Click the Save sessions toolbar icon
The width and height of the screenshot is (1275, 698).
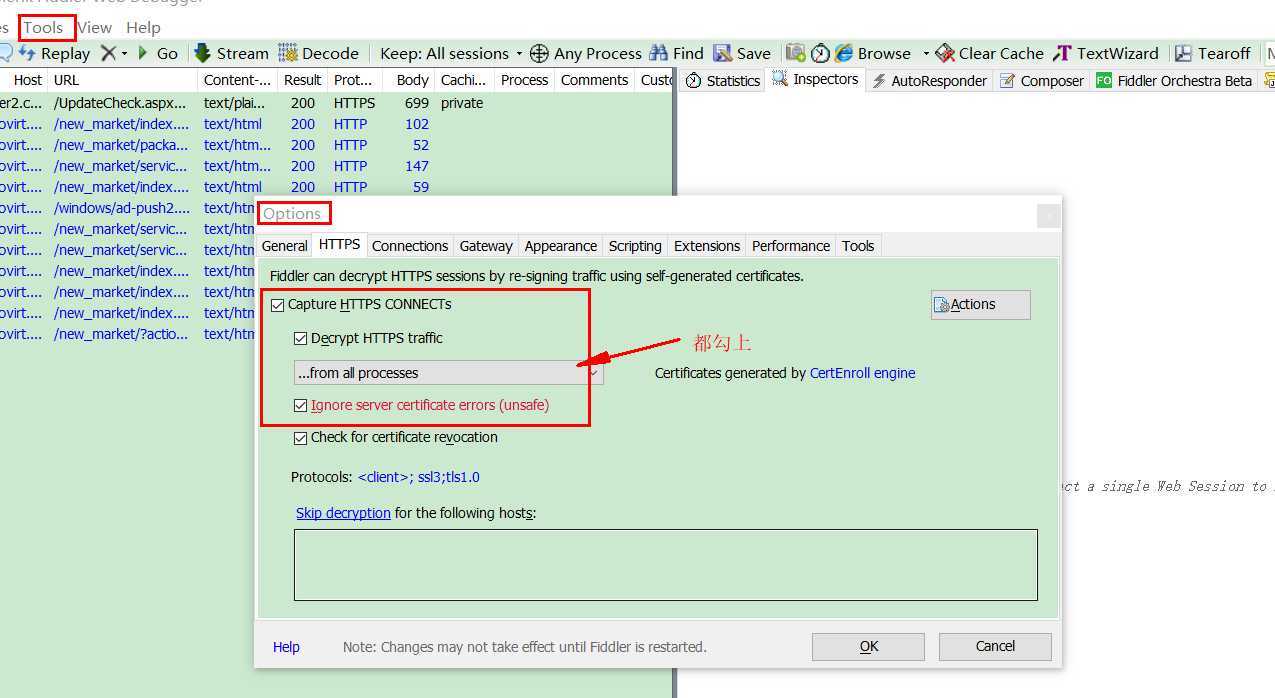(x=723, y=53)
